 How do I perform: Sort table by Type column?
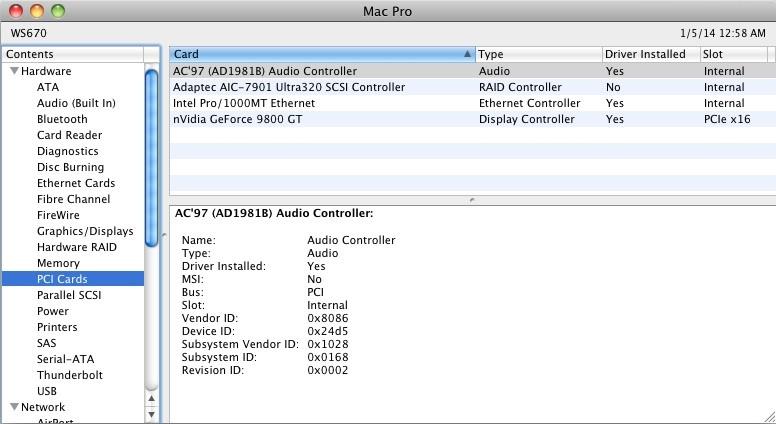[537, 55]
